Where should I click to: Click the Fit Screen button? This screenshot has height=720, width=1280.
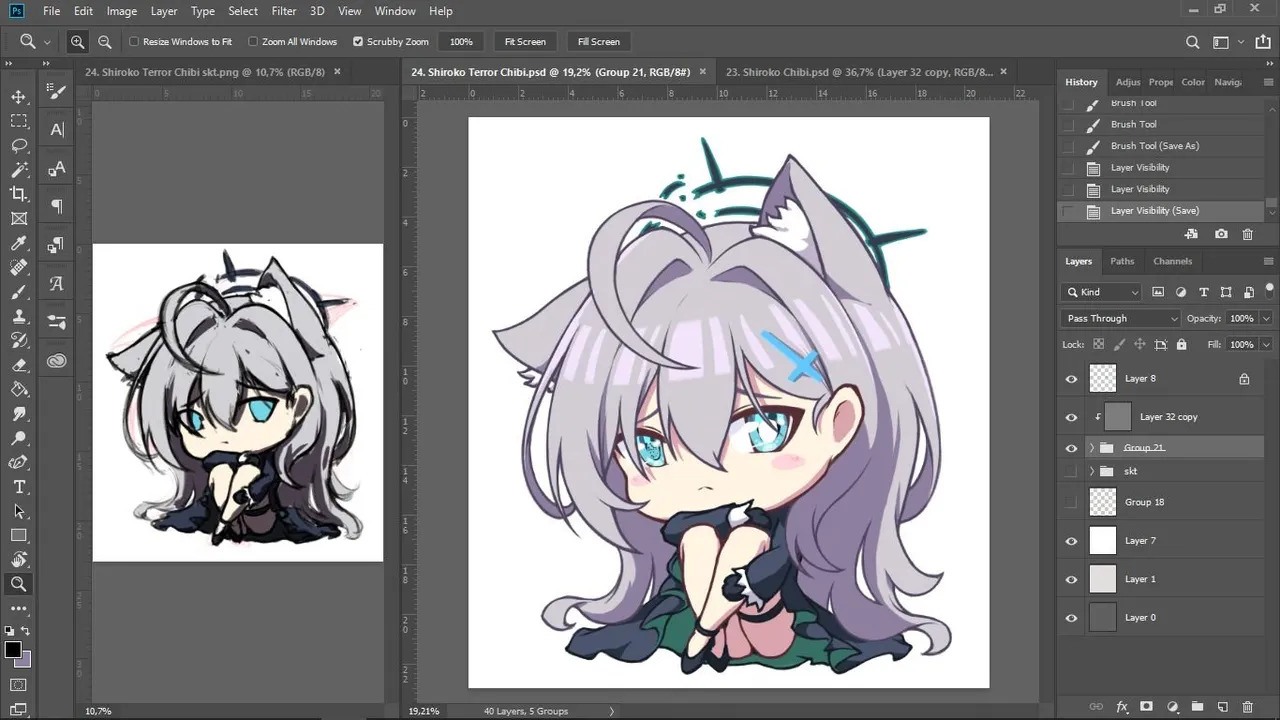tap(525, 42)
